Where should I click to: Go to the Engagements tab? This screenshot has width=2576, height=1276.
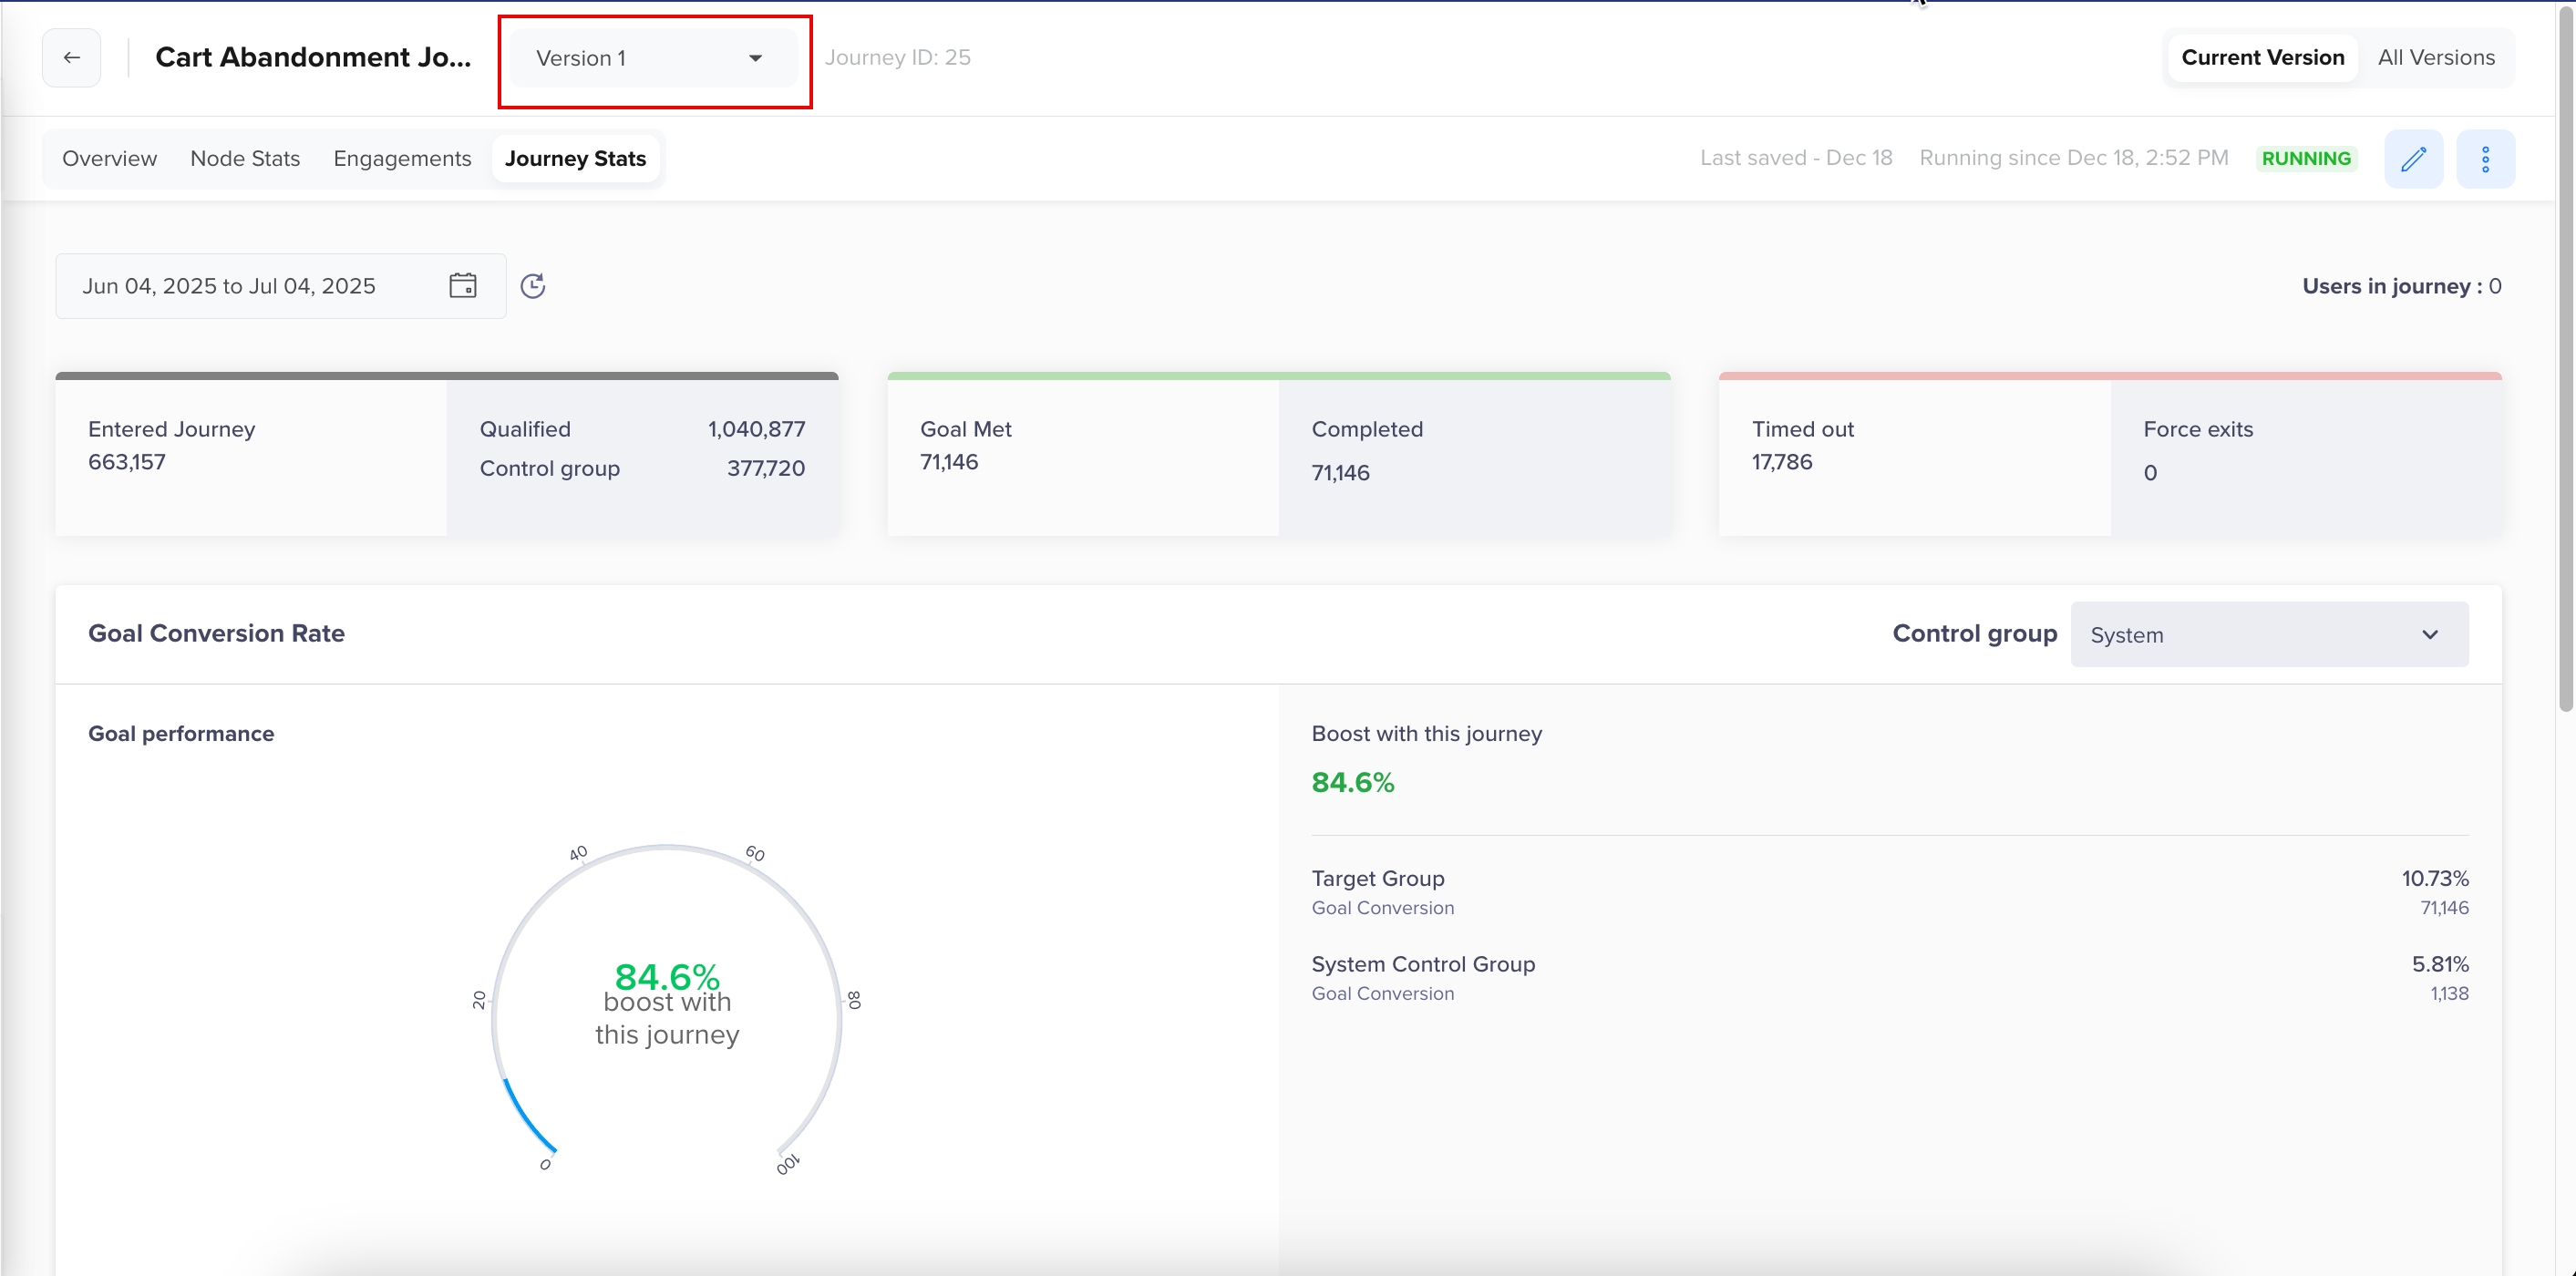click(402, 159)
